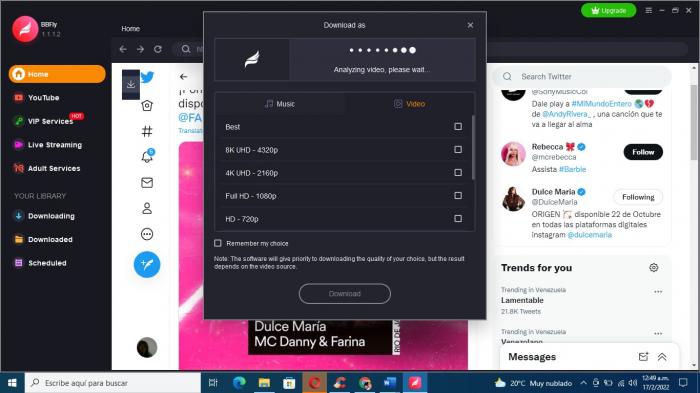Screen dimensions: 700x393
Task: Reload the page with refresh icon
Action: (158, 49)
